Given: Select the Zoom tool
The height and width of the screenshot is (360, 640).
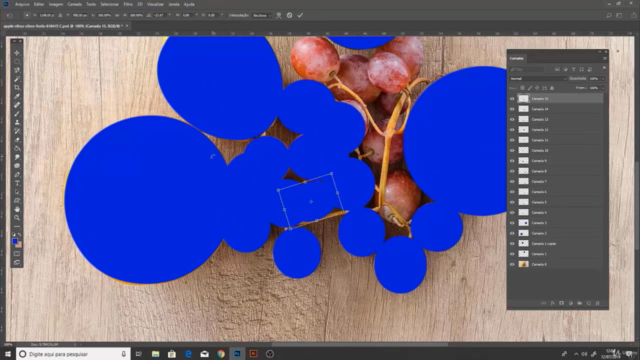Looking at the screenshot, I should tap(17, 218).
